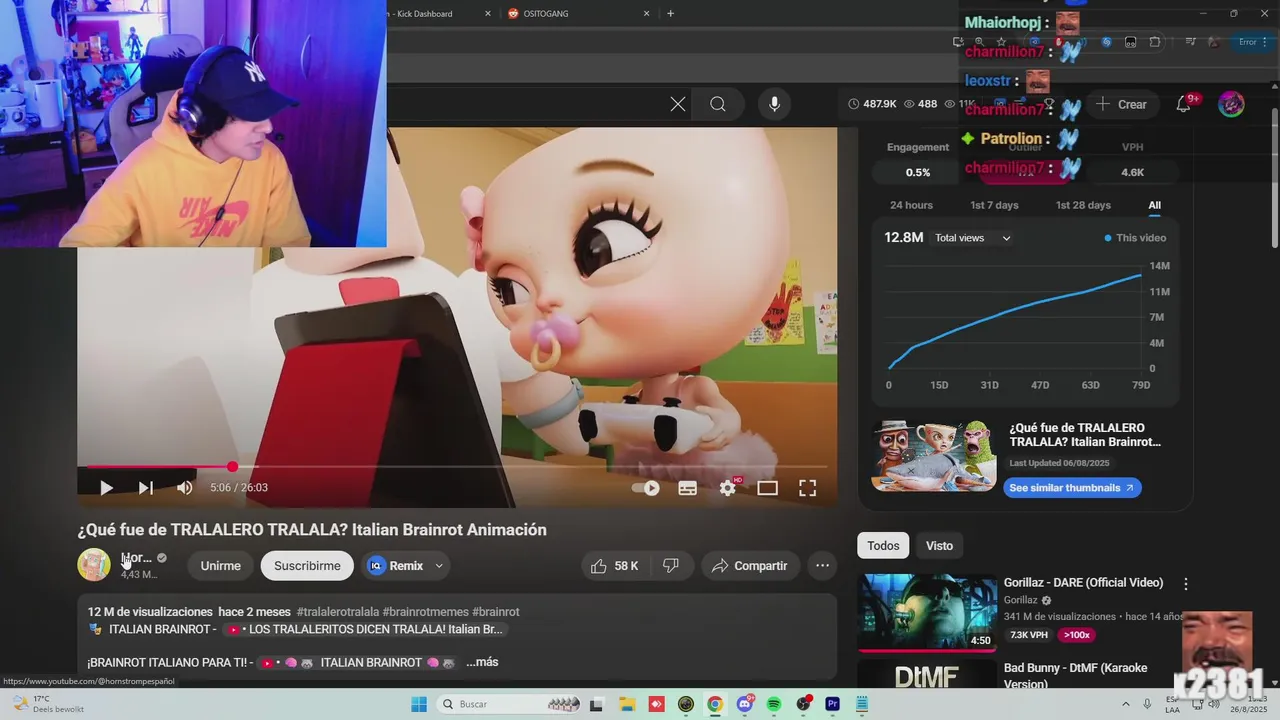Select the Visto filter chip
This screenshot has width=1280, height=720.
(939, 545)
